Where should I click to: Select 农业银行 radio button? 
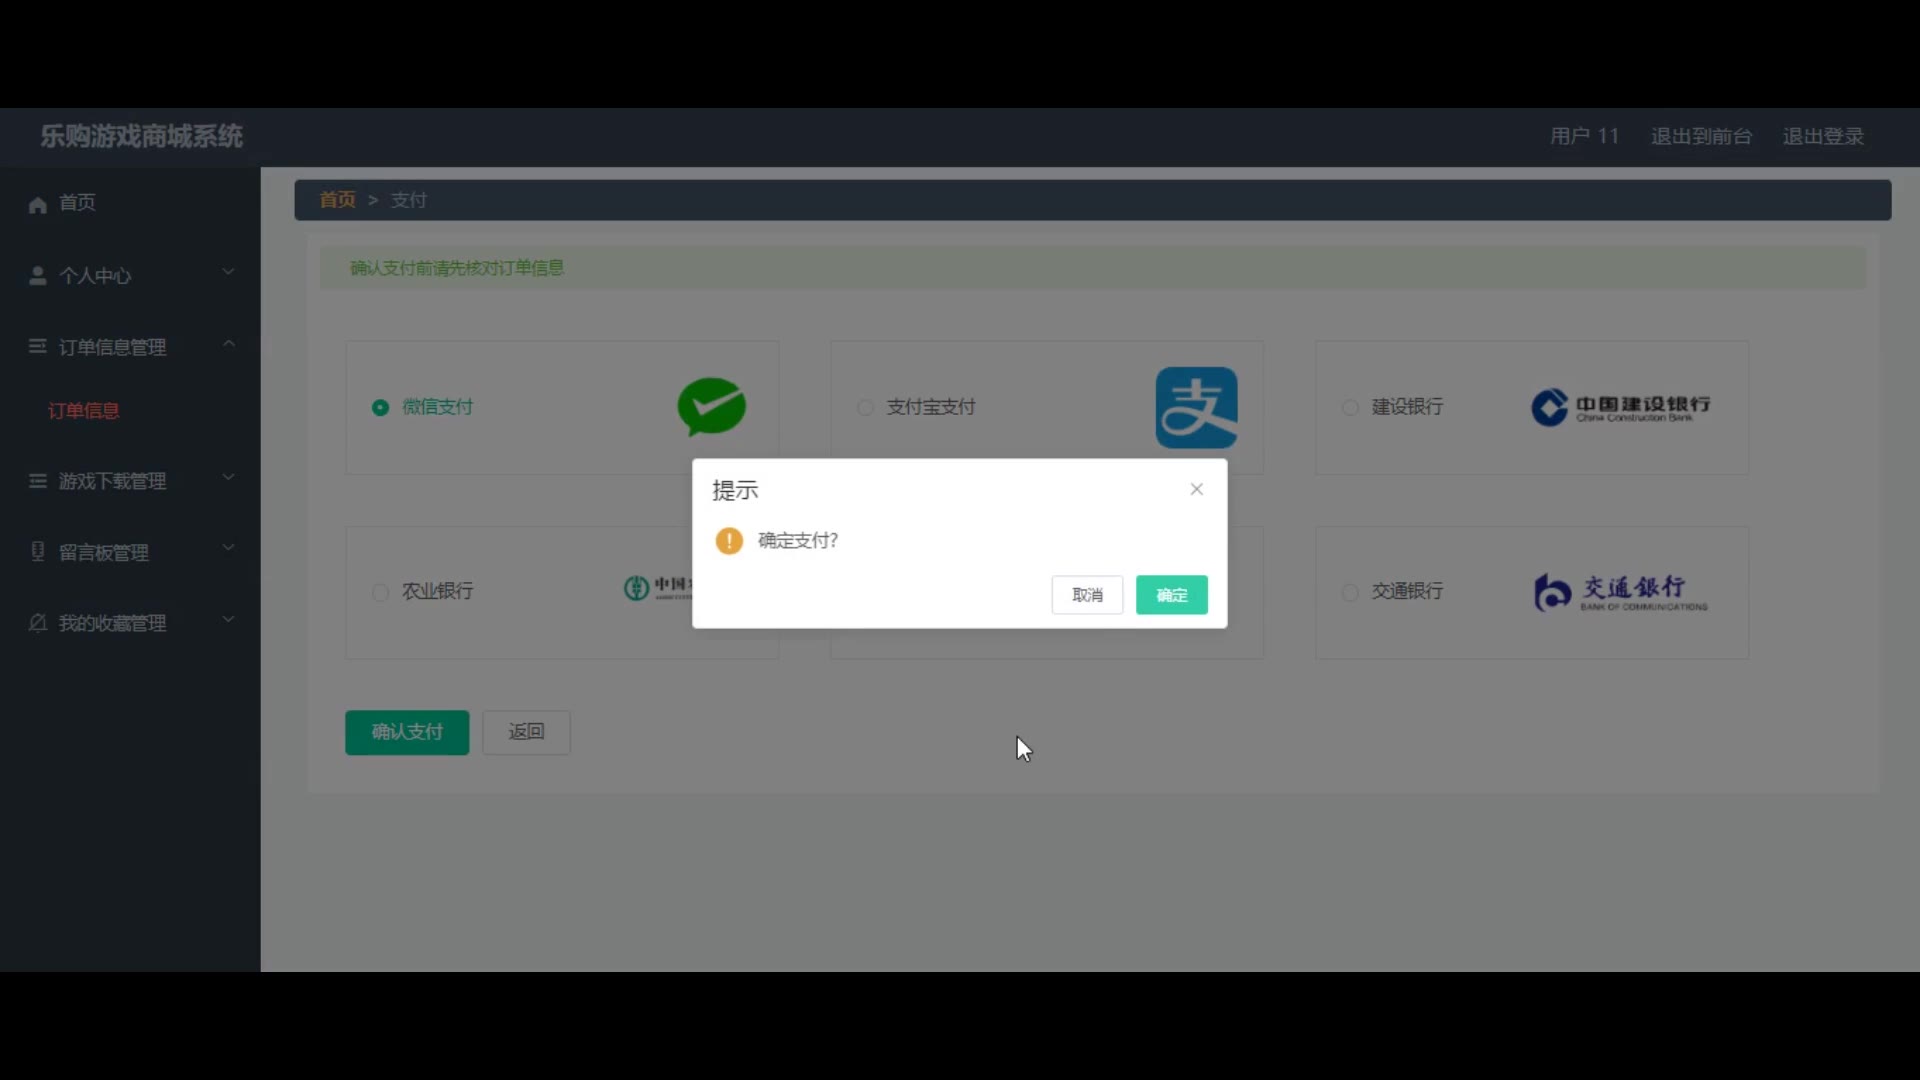[380, 592]
